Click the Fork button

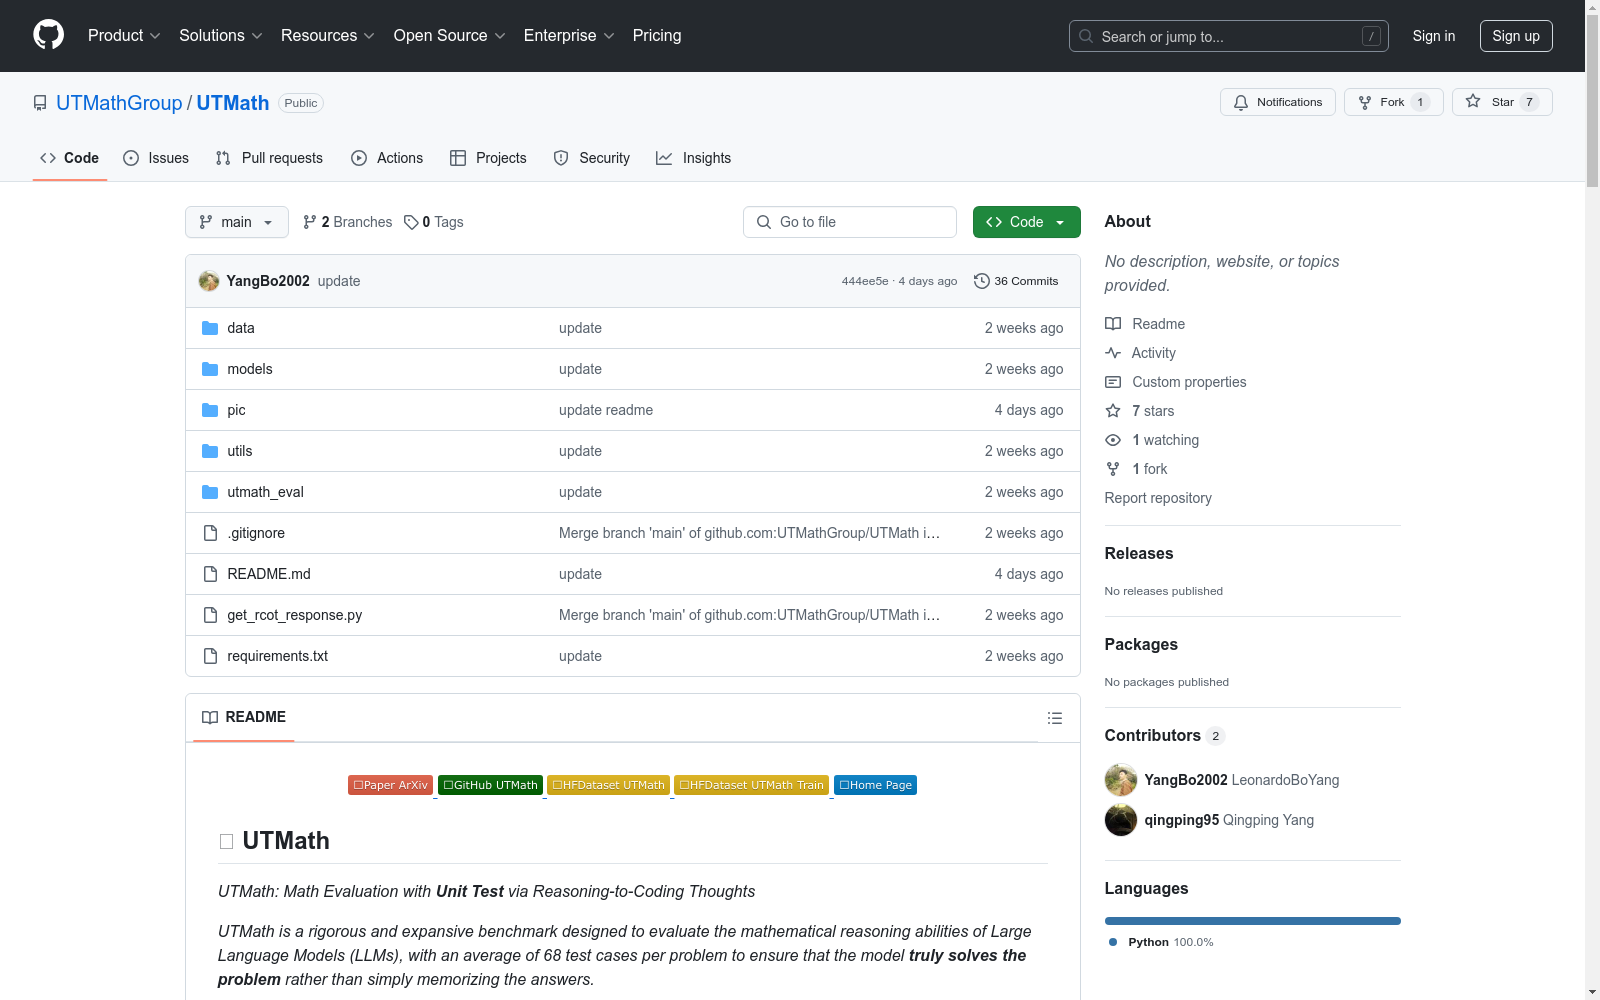point(1394,102)
